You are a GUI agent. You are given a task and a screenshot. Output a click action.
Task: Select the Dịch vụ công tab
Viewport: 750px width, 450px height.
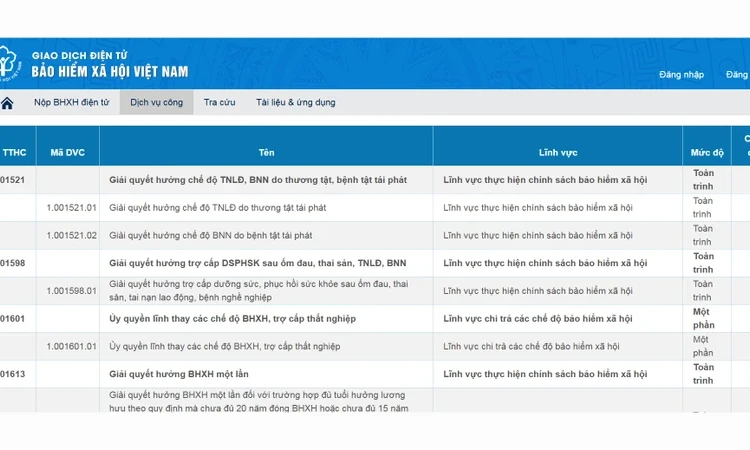[156, 102]
